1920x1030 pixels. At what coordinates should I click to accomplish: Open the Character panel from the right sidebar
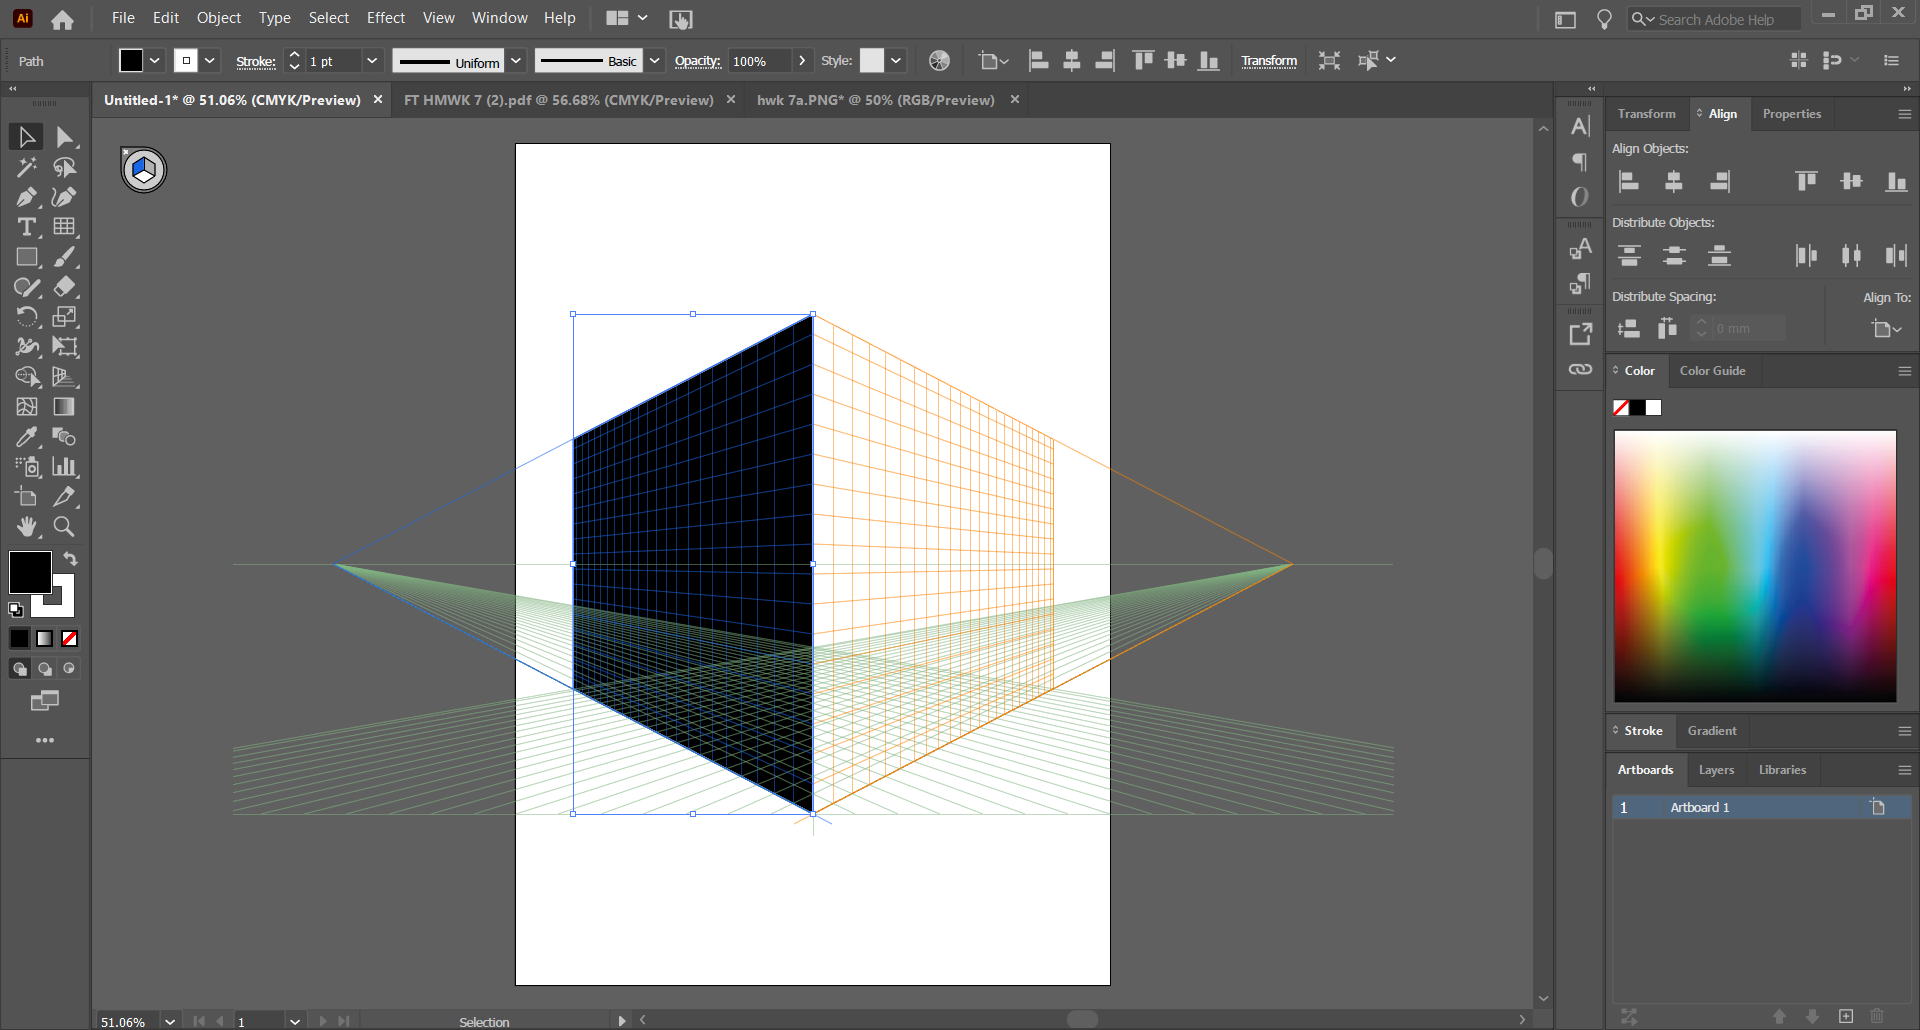pos(1580,126)
